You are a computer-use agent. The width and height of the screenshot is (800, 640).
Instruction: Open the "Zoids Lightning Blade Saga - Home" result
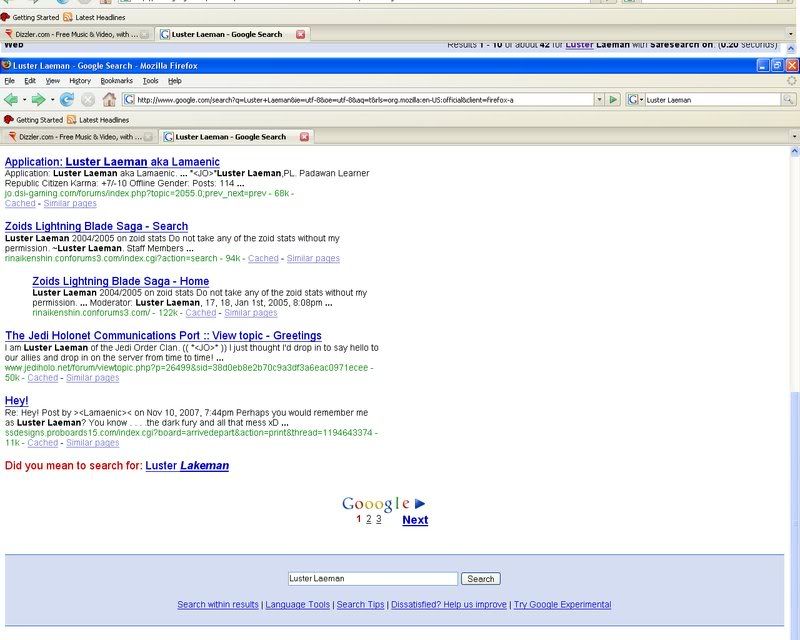[x=120, y=281]
